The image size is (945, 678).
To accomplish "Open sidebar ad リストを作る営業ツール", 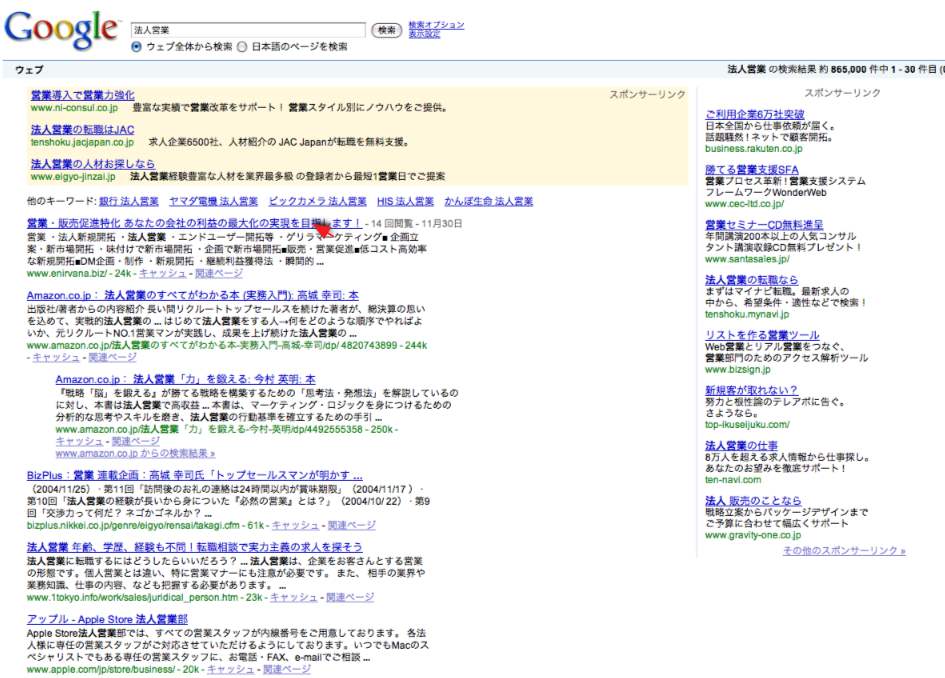I will click(762, 335).
